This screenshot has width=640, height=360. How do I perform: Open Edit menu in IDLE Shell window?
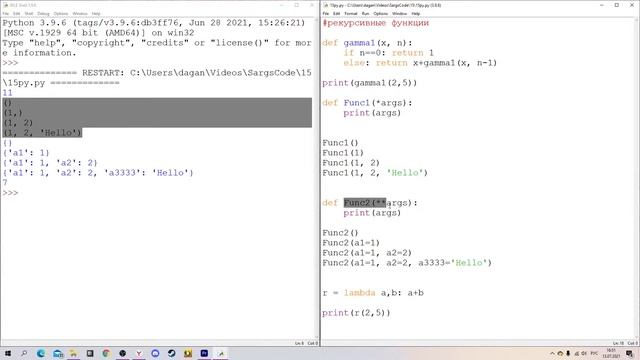click(16, 13)
